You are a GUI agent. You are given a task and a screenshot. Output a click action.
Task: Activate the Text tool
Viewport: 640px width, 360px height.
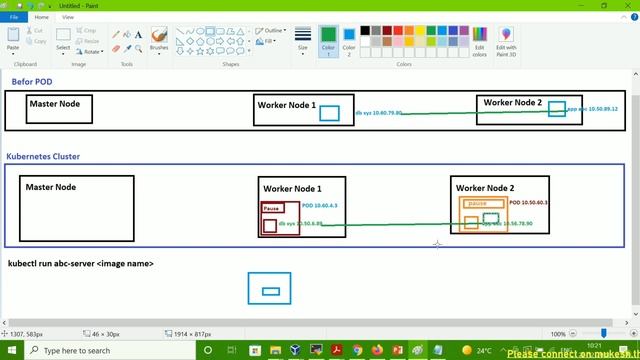[x=138, y=35]
